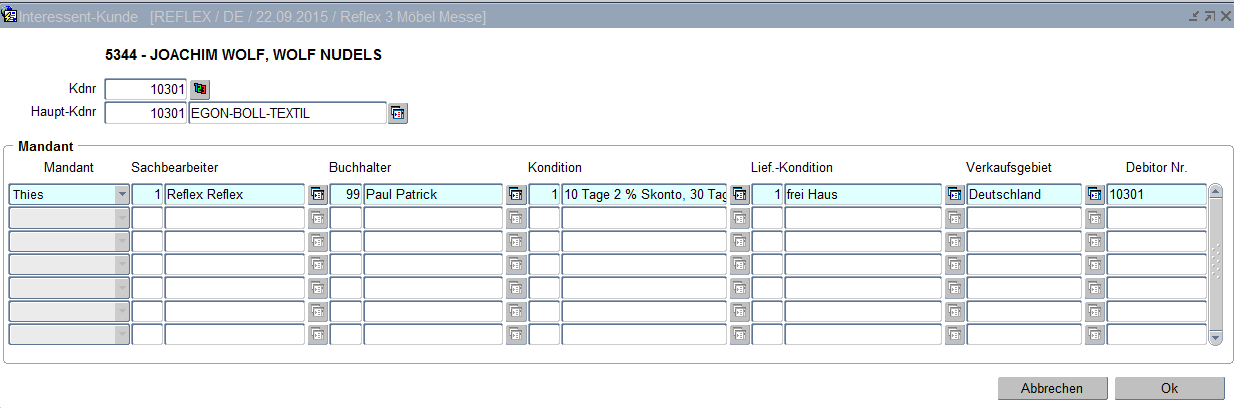The height and width of the screenshot is (408, 1234).
Task: Expand the Thies Mandant dropdown
Action: click(122, 194)
